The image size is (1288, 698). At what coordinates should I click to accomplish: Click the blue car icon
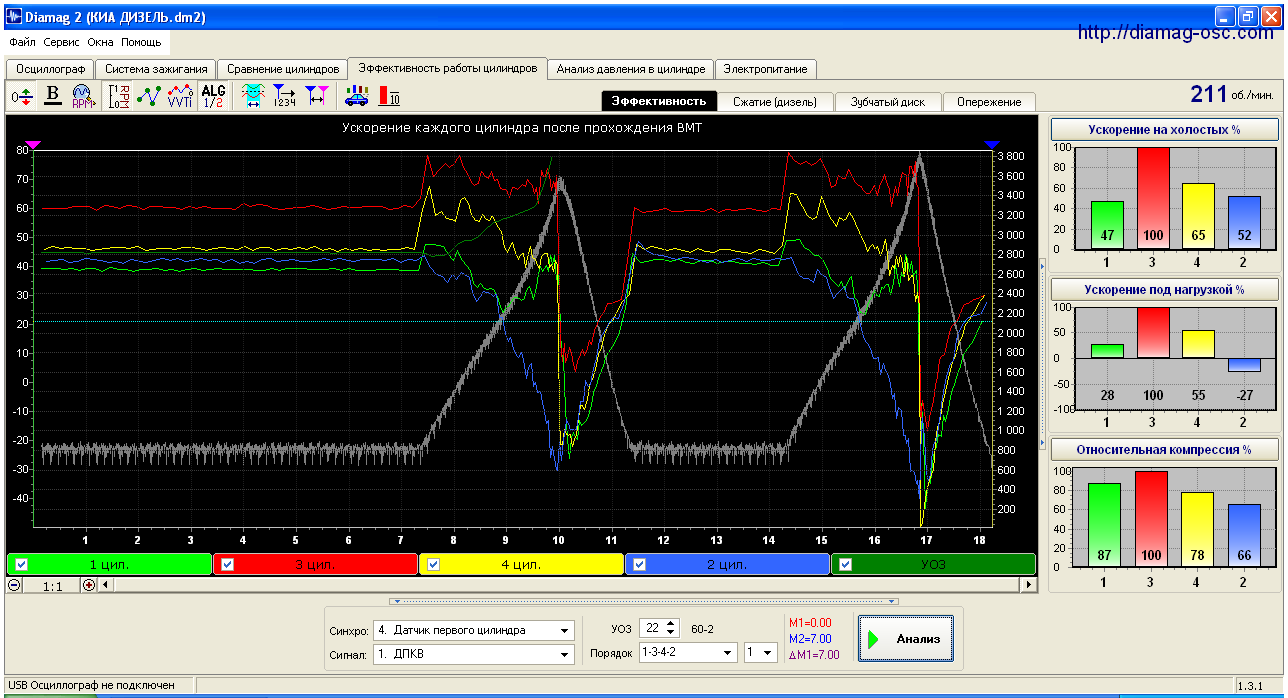click(356, 96)
